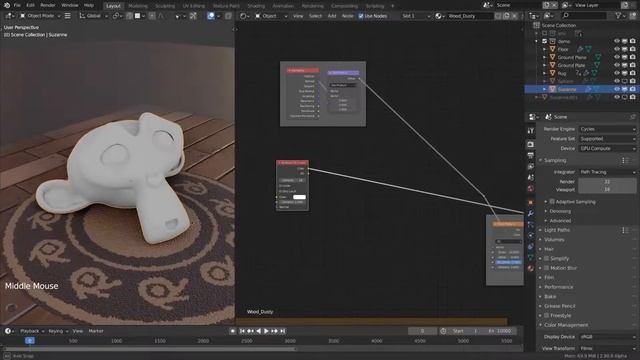Enable the Freestyle checkbox
640x360 pixels.
click(546, 316)
